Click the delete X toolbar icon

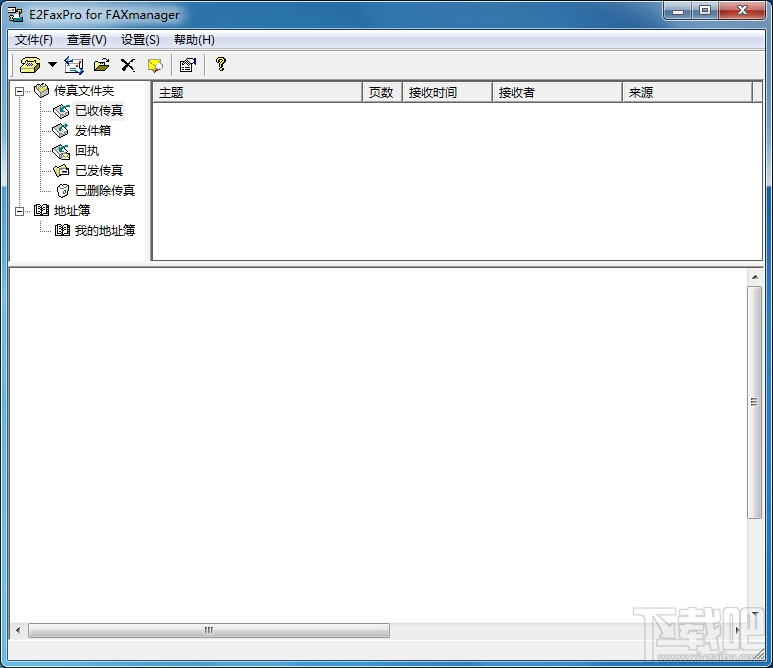pyautogui.click(x=128, y=65)
